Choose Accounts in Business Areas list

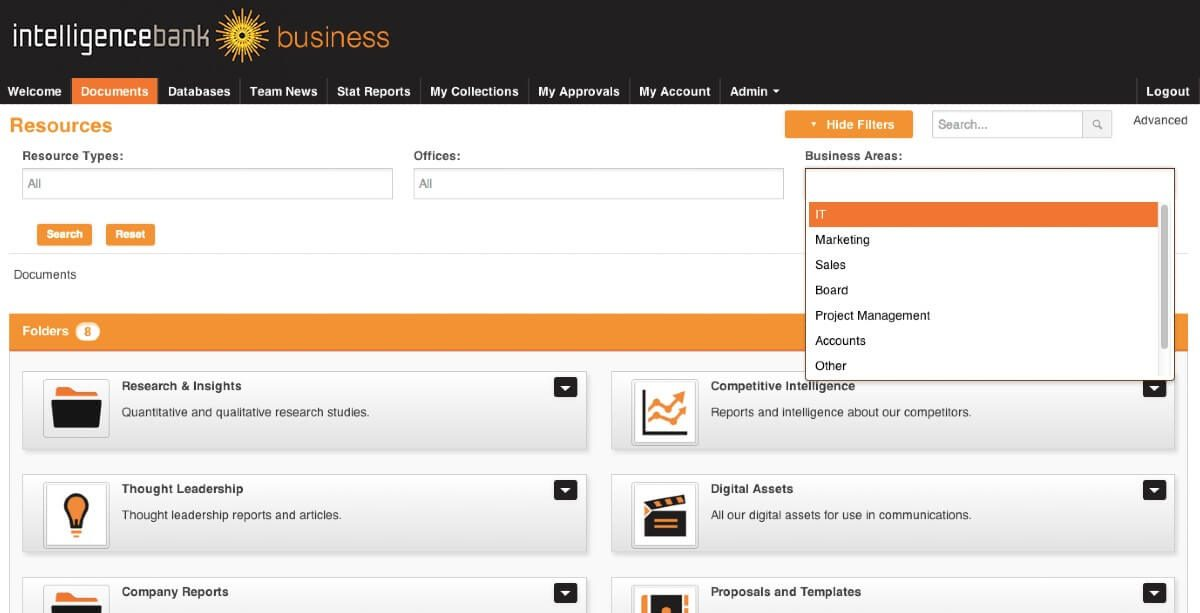(x=983, y=341)
